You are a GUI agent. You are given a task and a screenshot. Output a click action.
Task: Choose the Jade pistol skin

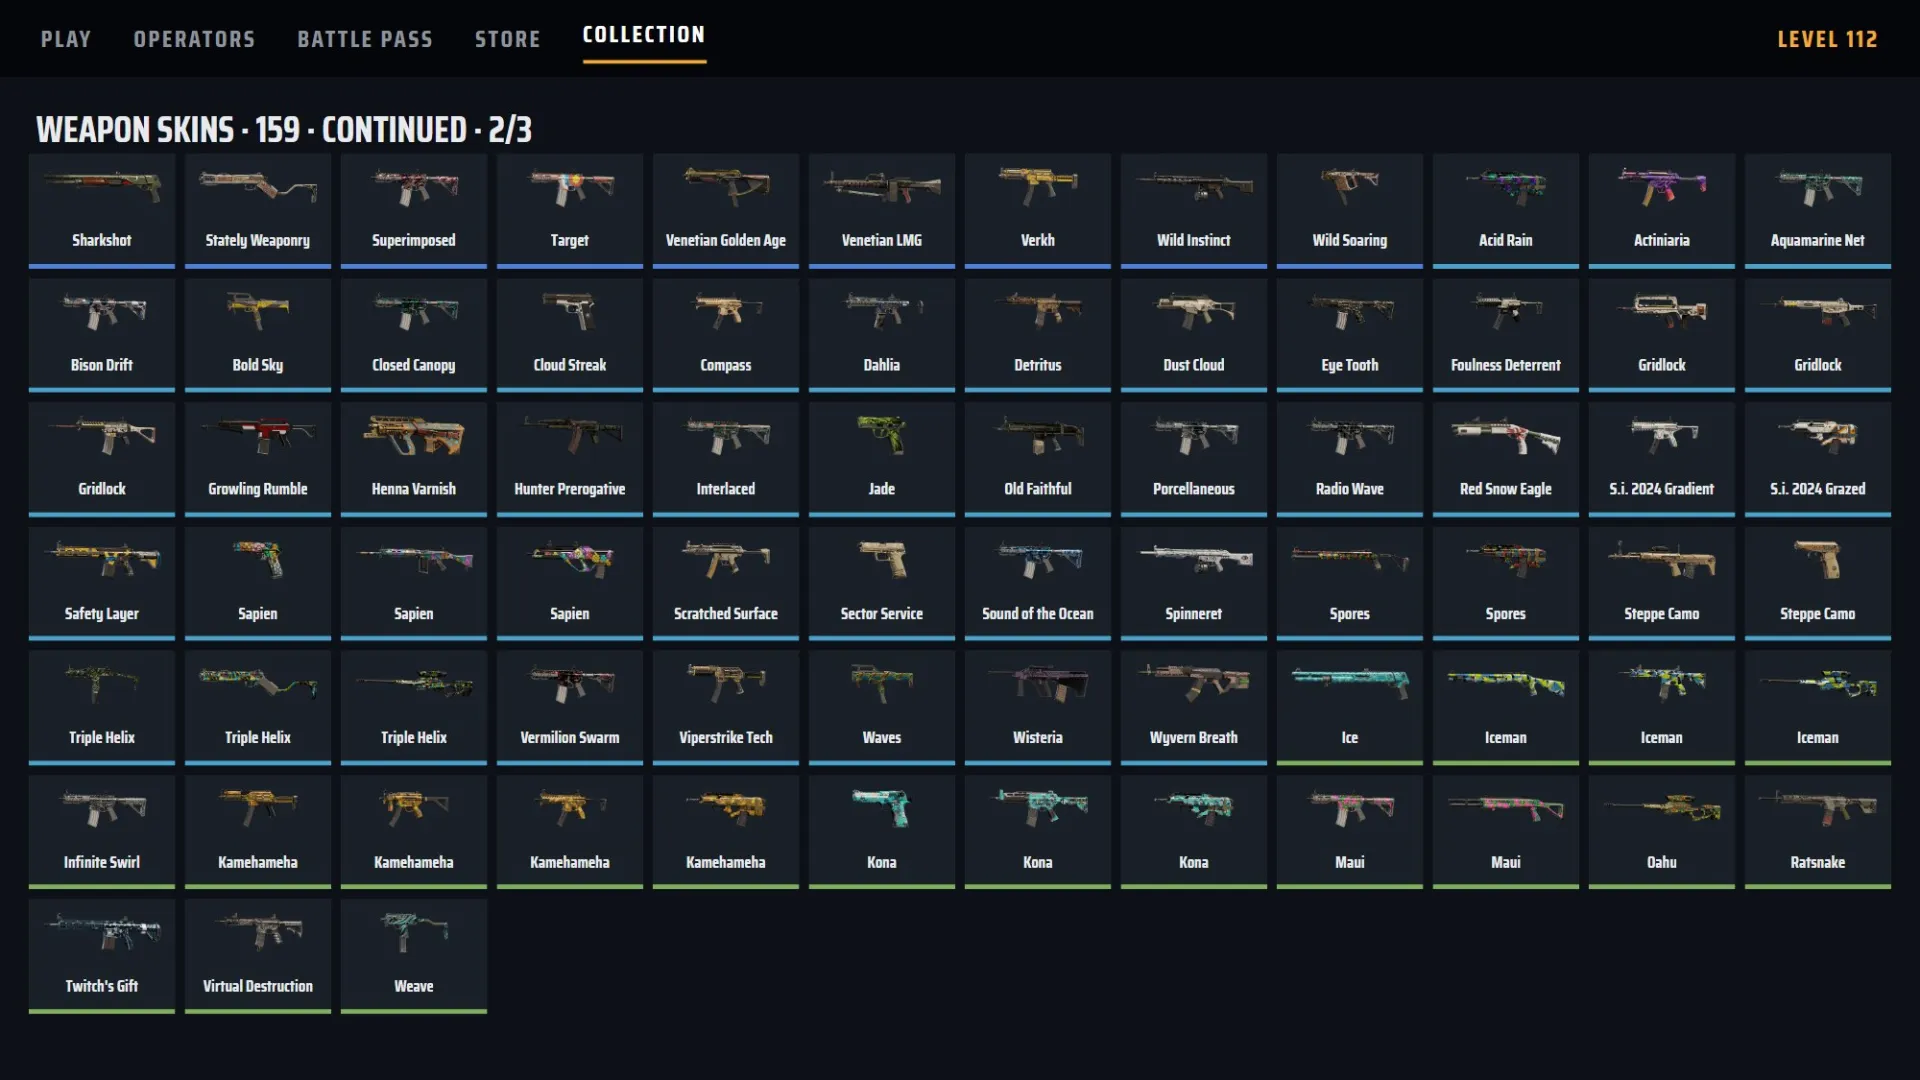881,459
